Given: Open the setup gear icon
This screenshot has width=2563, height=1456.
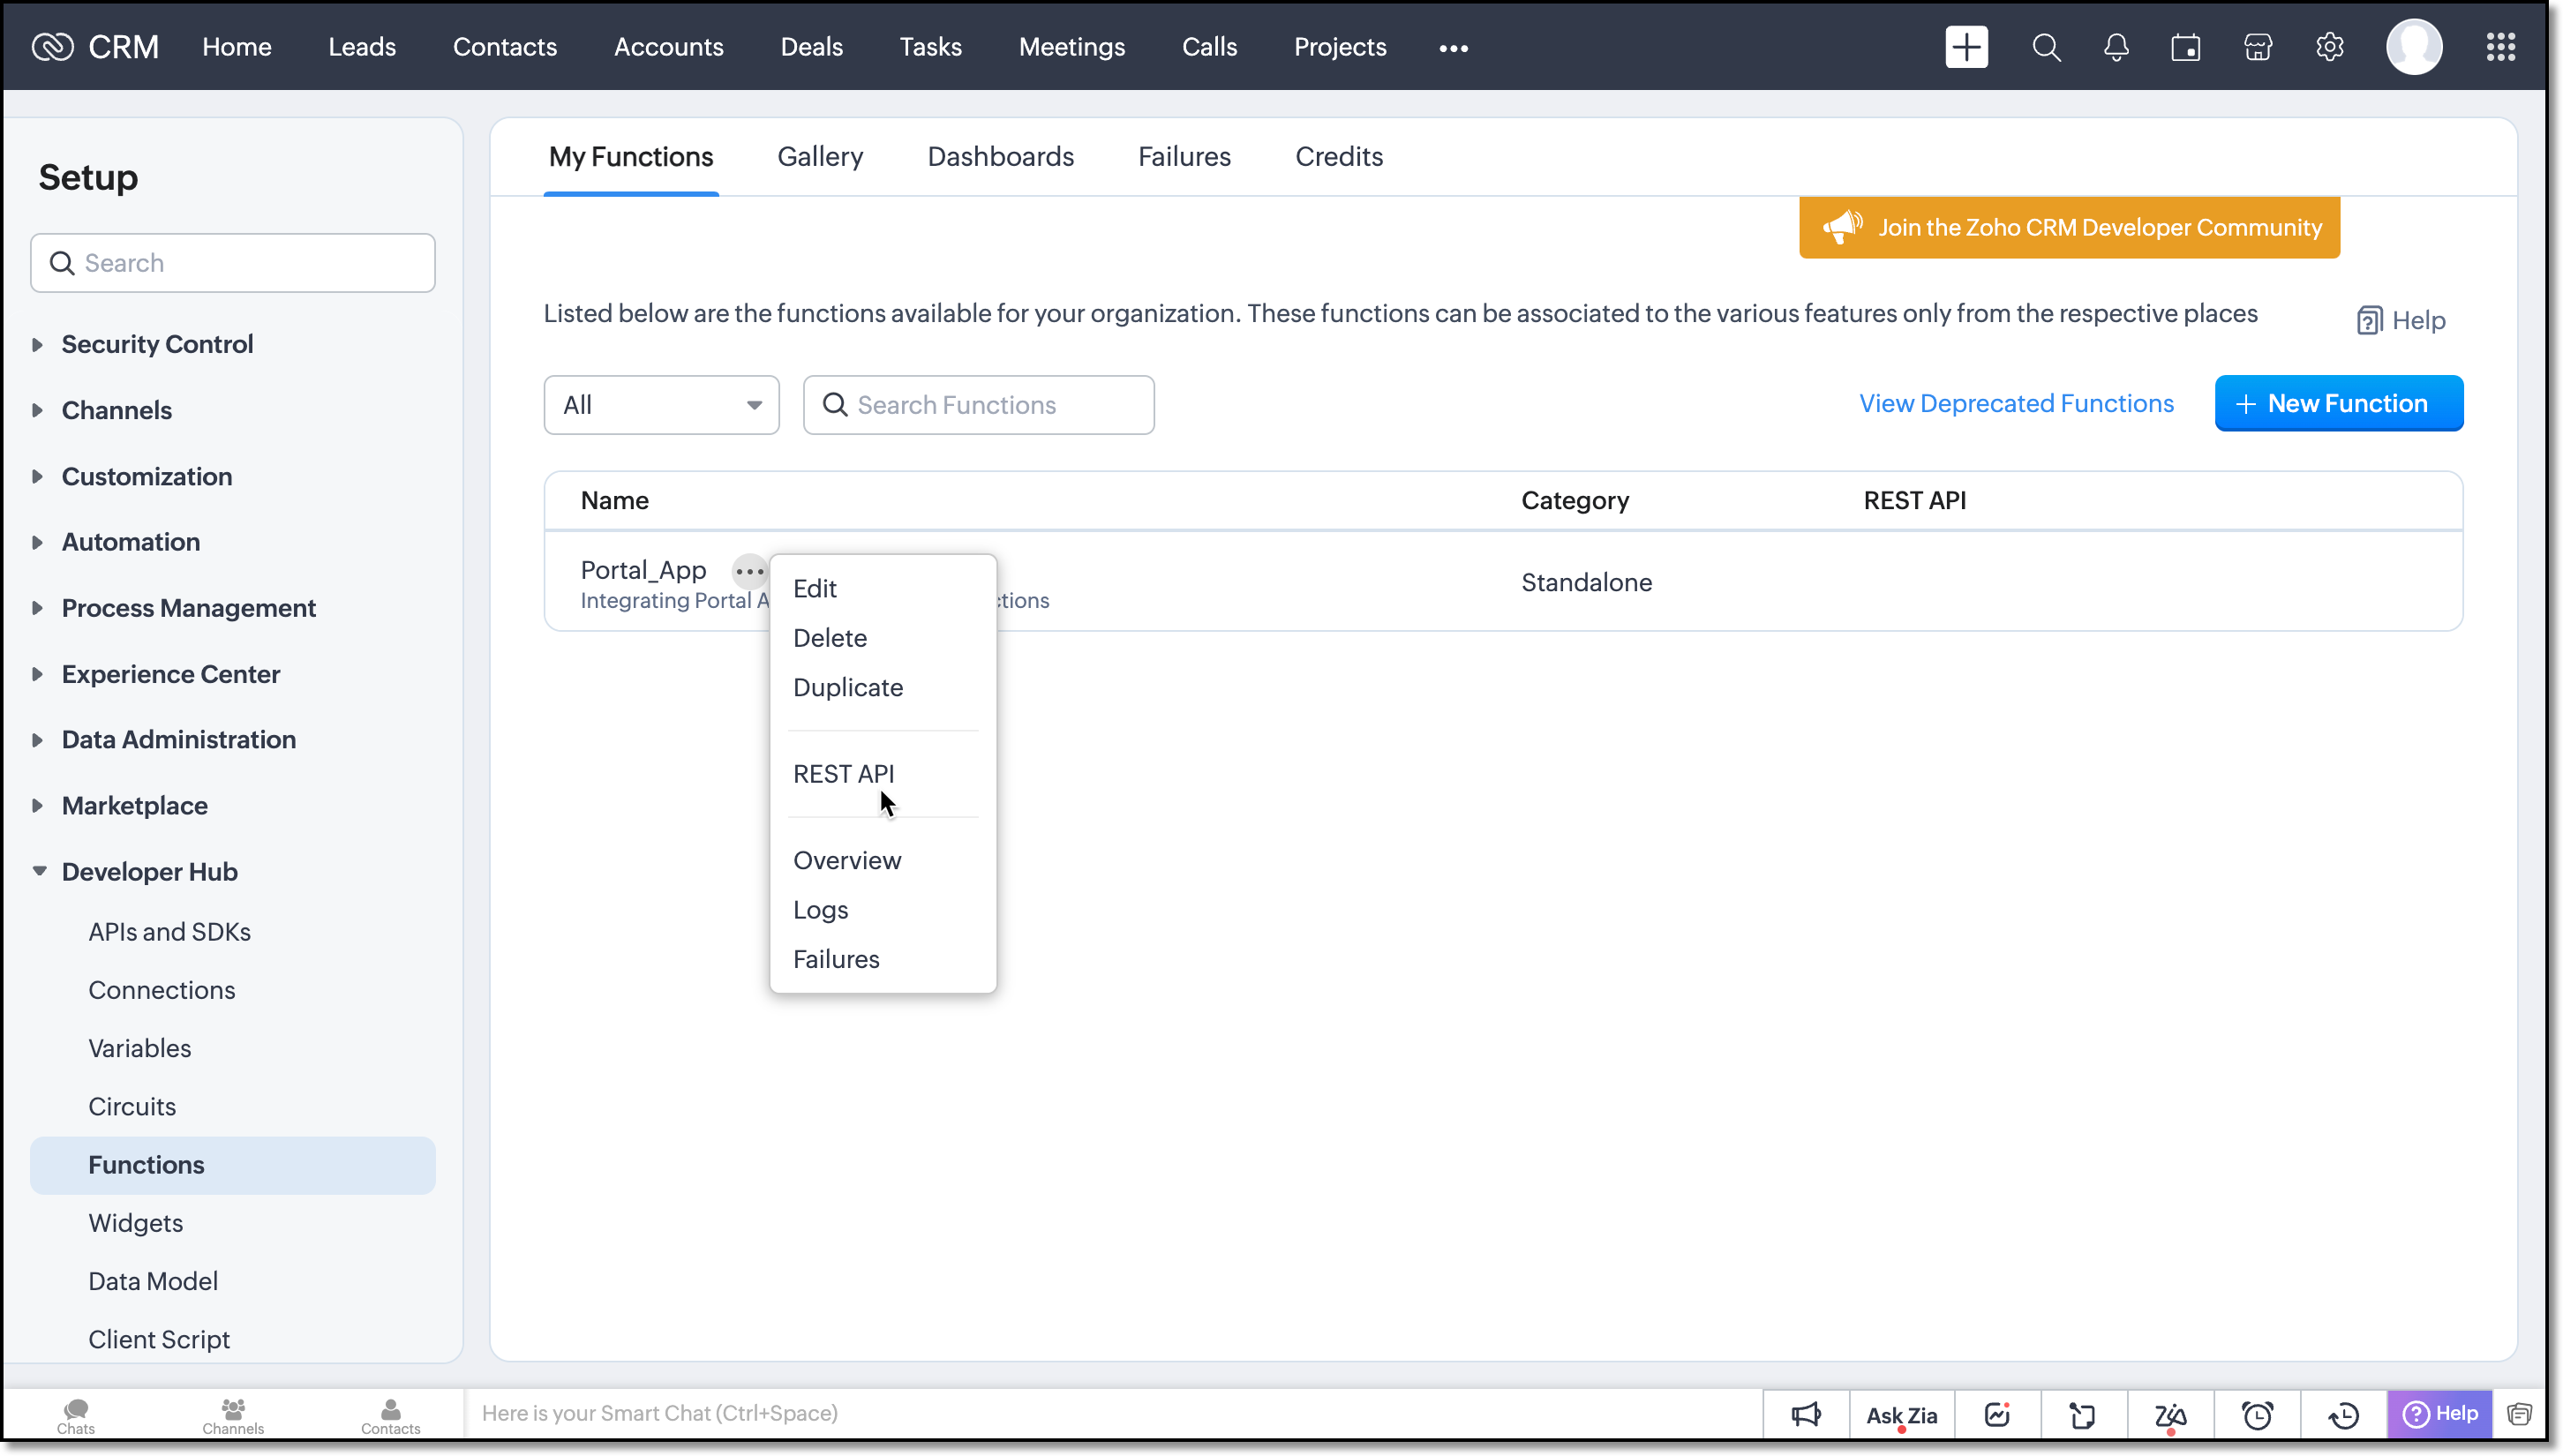Looking at the screenshot, I should click(2330, 47).
